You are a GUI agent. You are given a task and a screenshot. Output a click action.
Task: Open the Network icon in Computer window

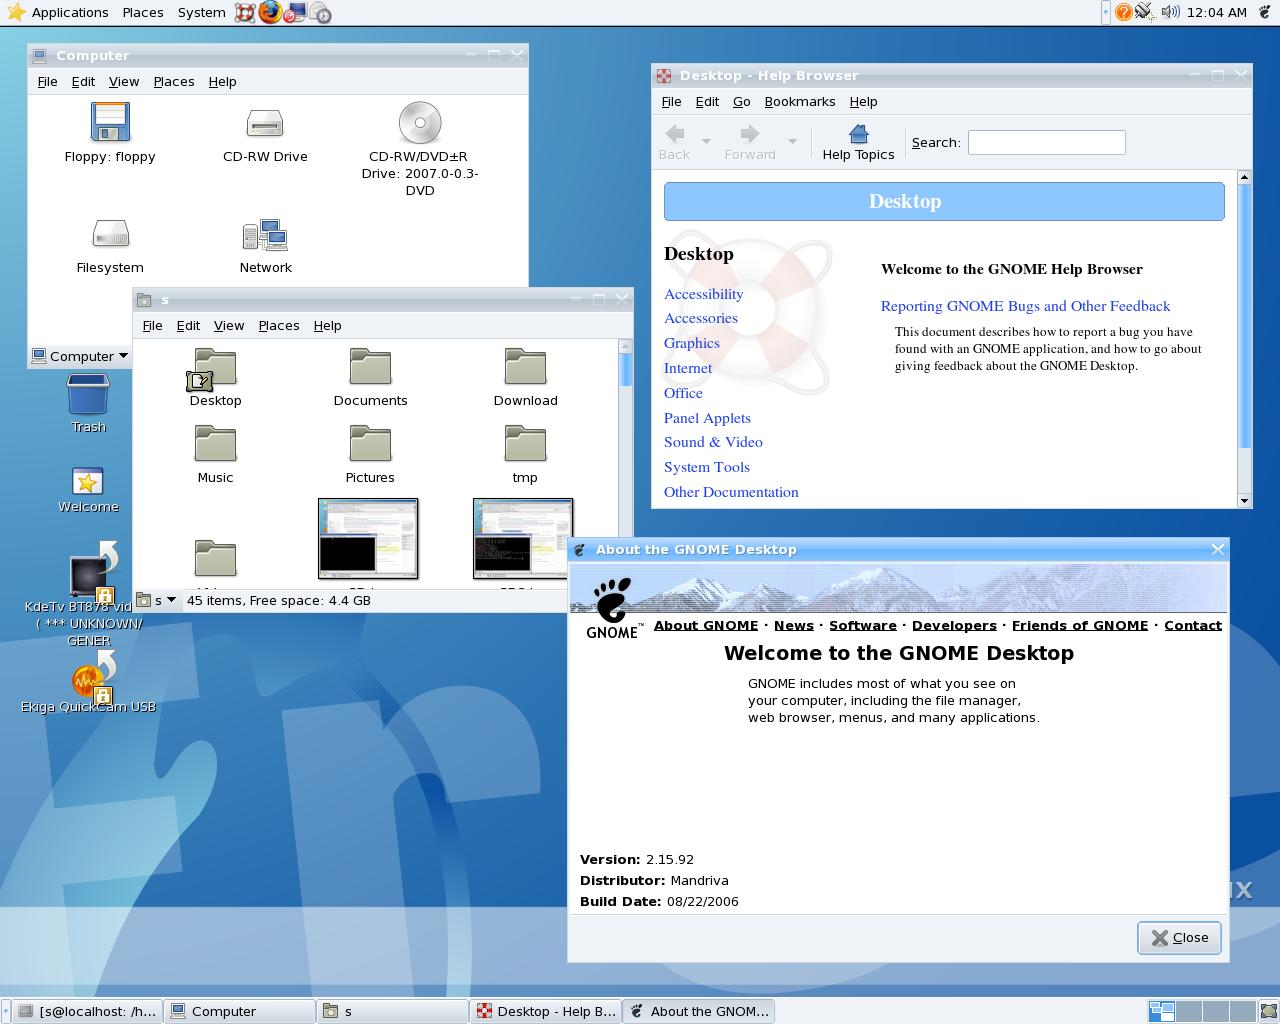265,235
